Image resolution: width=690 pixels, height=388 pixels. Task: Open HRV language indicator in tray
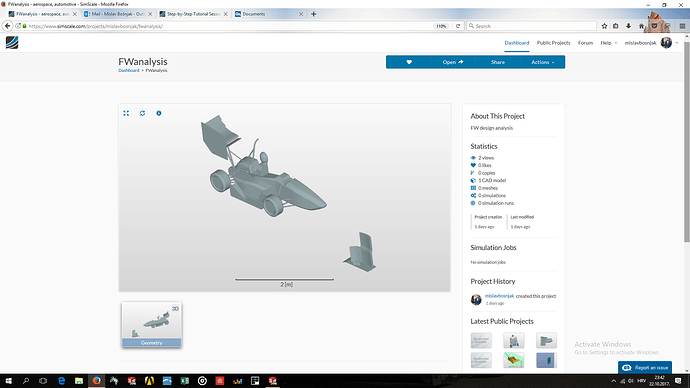click(641, 381)
